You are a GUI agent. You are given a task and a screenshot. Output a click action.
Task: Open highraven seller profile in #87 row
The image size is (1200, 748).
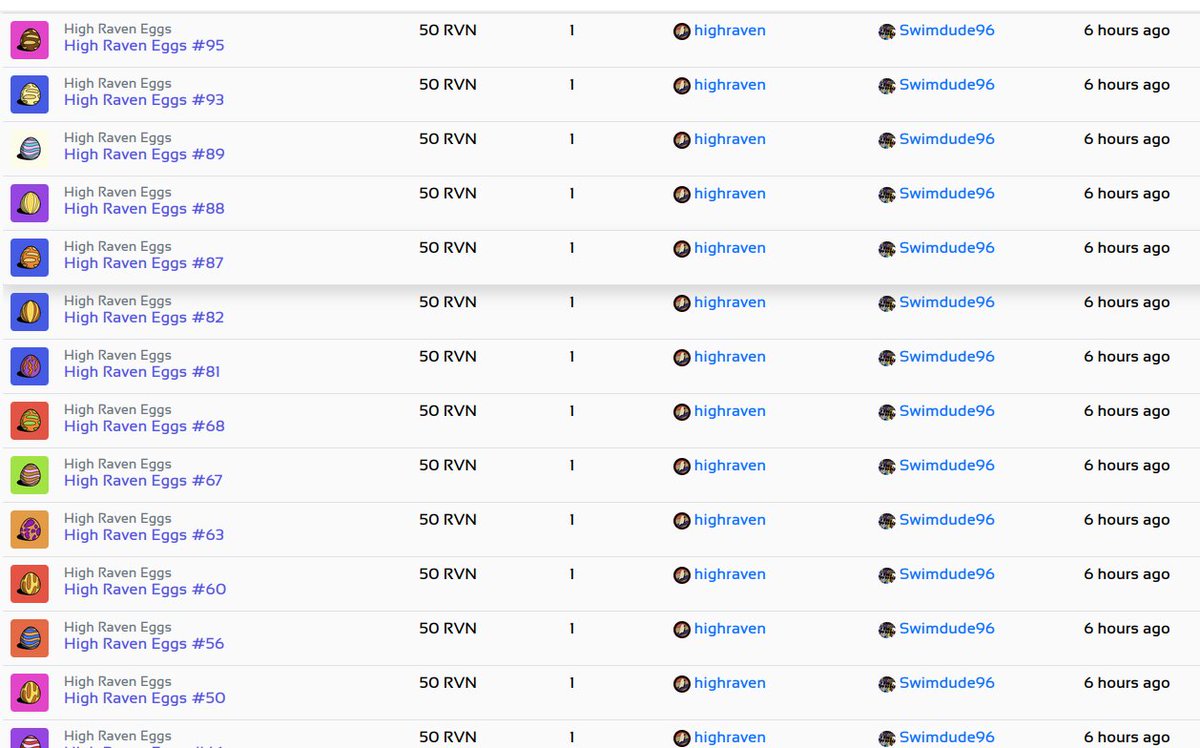[730, 248]
